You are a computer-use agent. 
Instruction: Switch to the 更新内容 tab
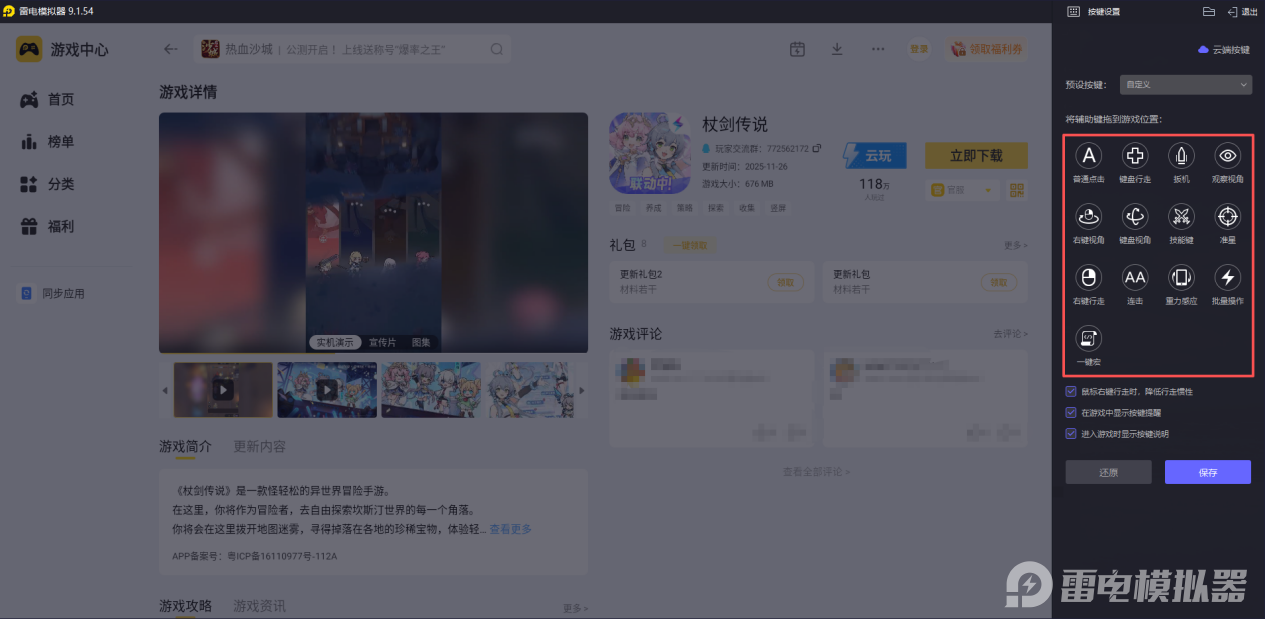click(x=259, y=447)
